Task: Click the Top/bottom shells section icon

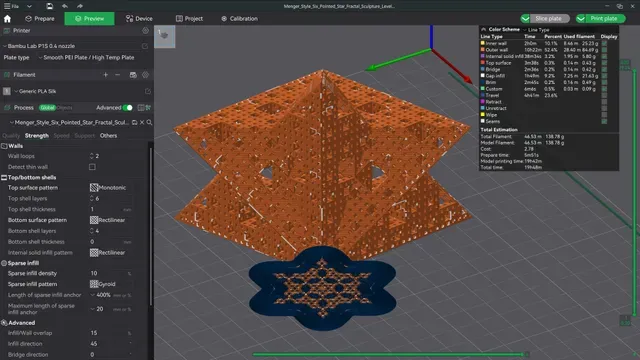Action: (4, 178)
